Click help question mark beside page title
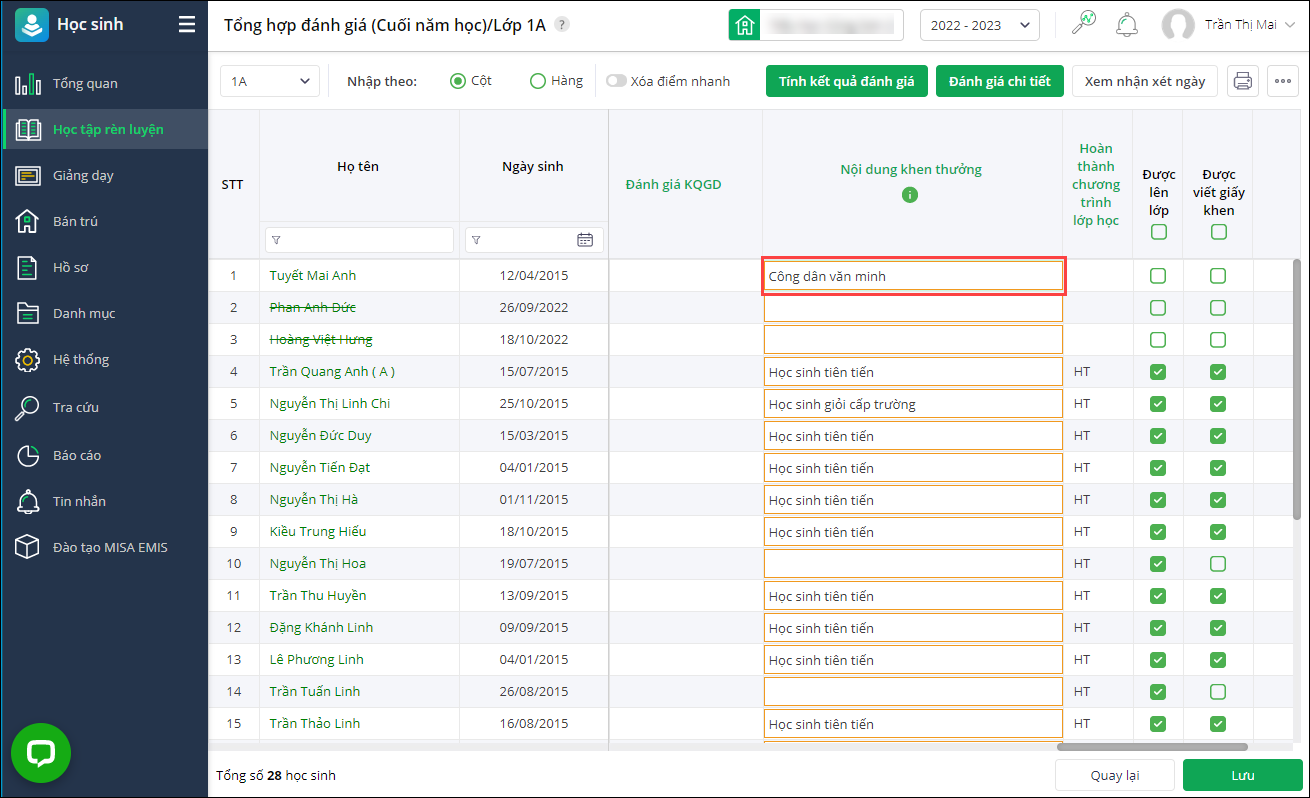Image resolution: width=1310 pixels, height=798 pixels. pyautogui.click(x=562, y=25)
